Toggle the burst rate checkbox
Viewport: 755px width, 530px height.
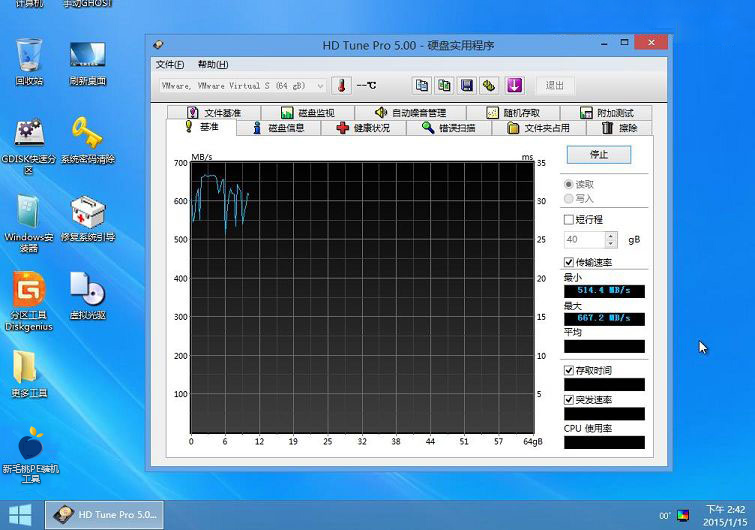coord(569,400)
